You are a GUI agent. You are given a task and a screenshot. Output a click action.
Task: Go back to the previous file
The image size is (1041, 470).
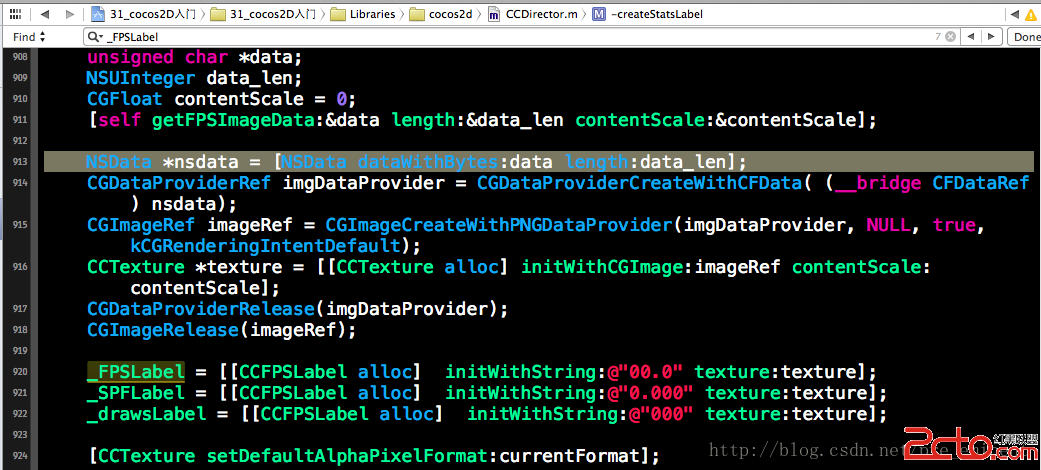point(46,14)
